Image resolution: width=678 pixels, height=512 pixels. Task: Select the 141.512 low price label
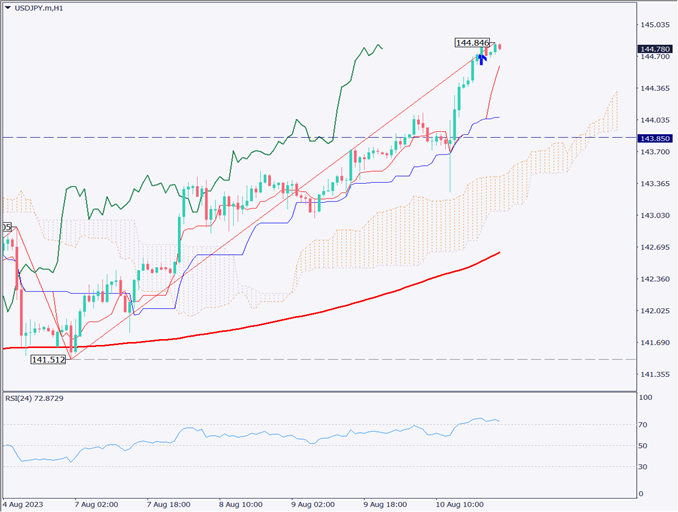[48, 359]
